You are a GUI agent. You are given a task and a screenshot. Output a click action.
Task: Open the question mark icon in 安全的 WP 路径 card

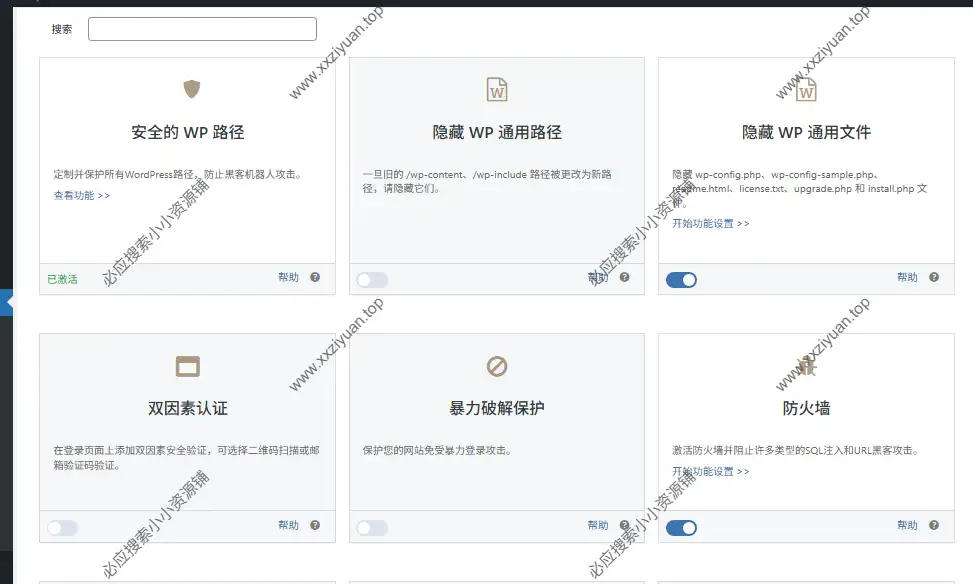(315, 277)
